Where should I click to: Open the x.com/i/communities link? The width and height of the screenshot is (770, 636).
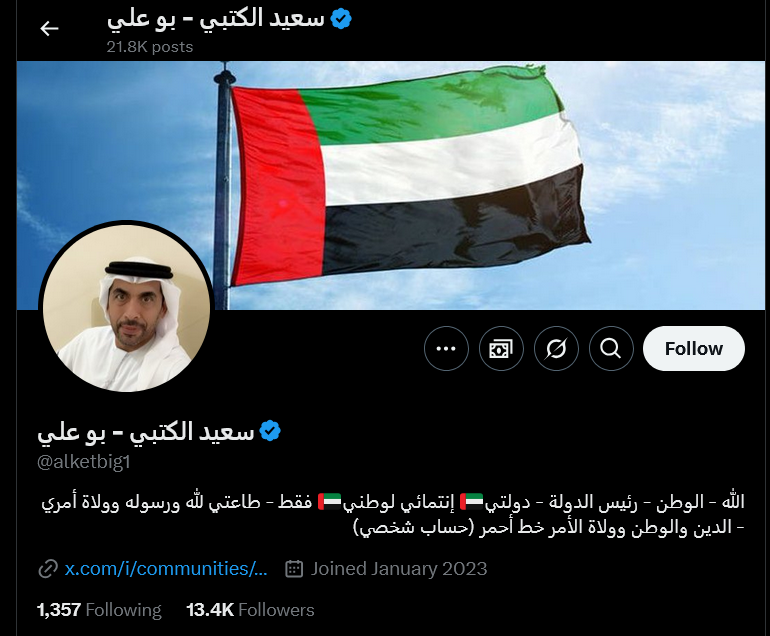pos(166,569)
